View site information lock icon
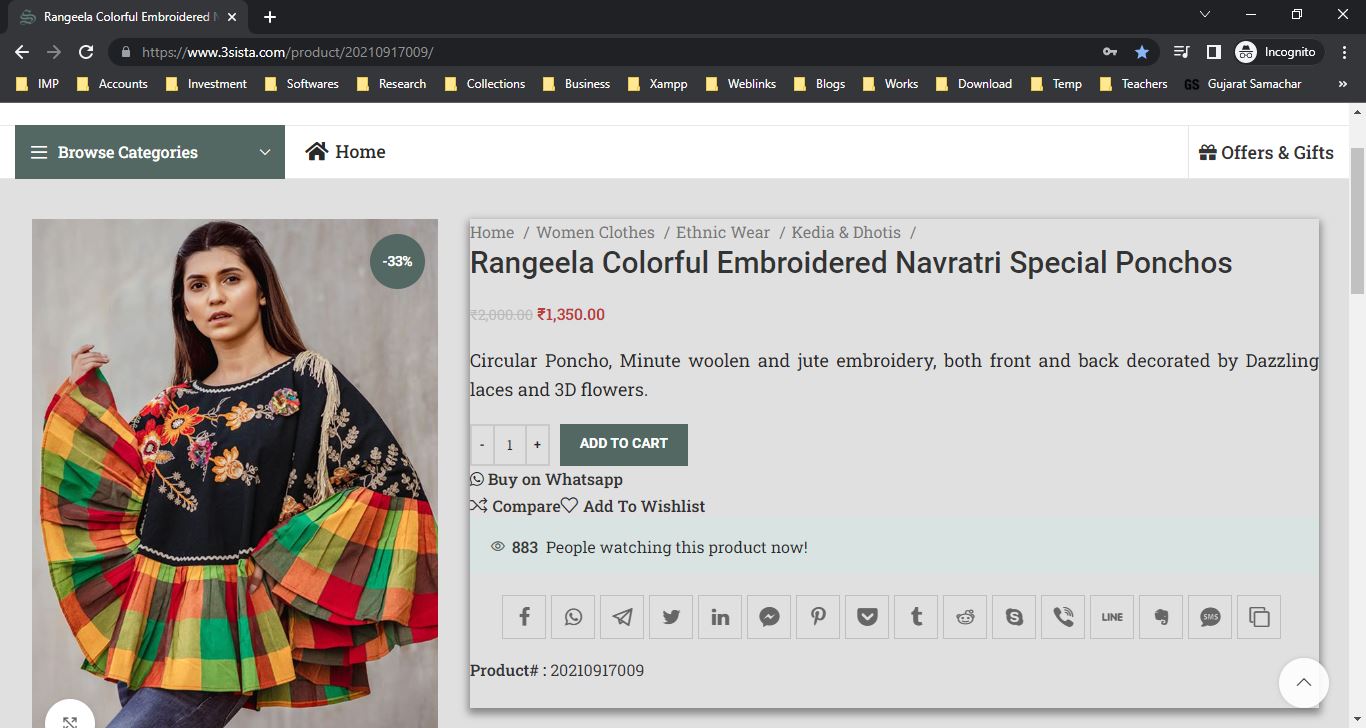 coord(126,52)
